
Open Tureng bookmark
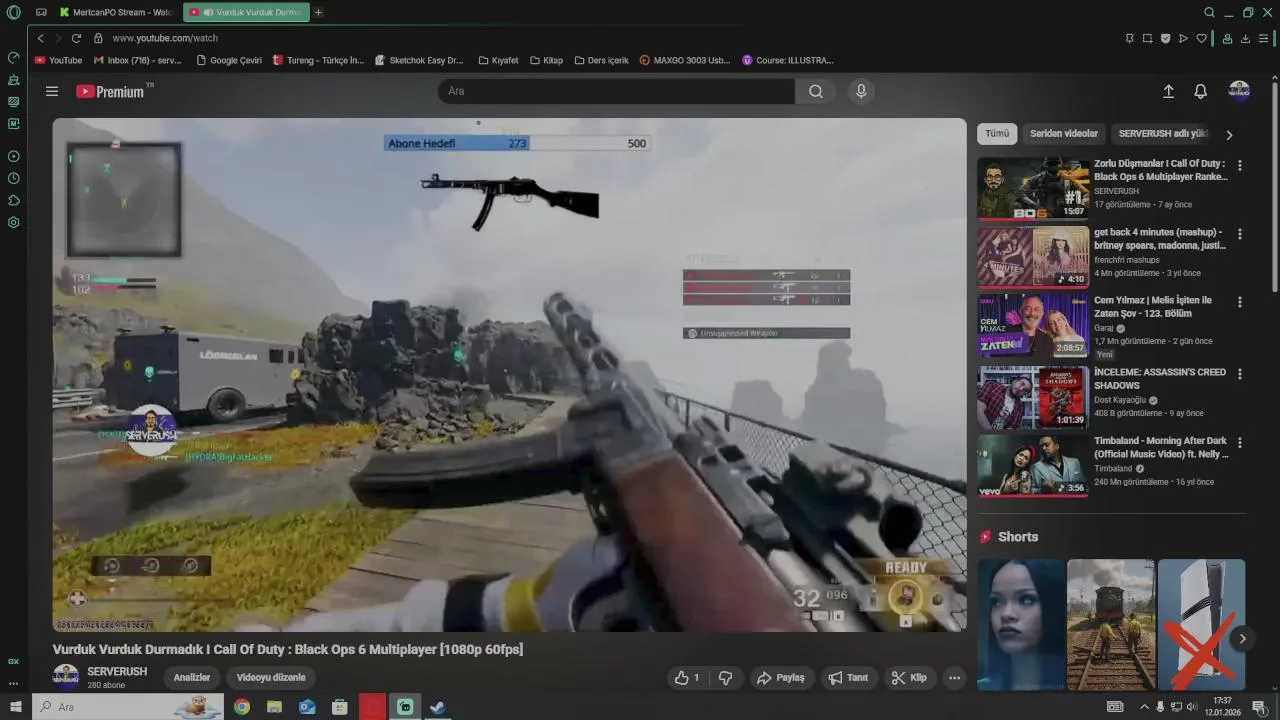318,60
